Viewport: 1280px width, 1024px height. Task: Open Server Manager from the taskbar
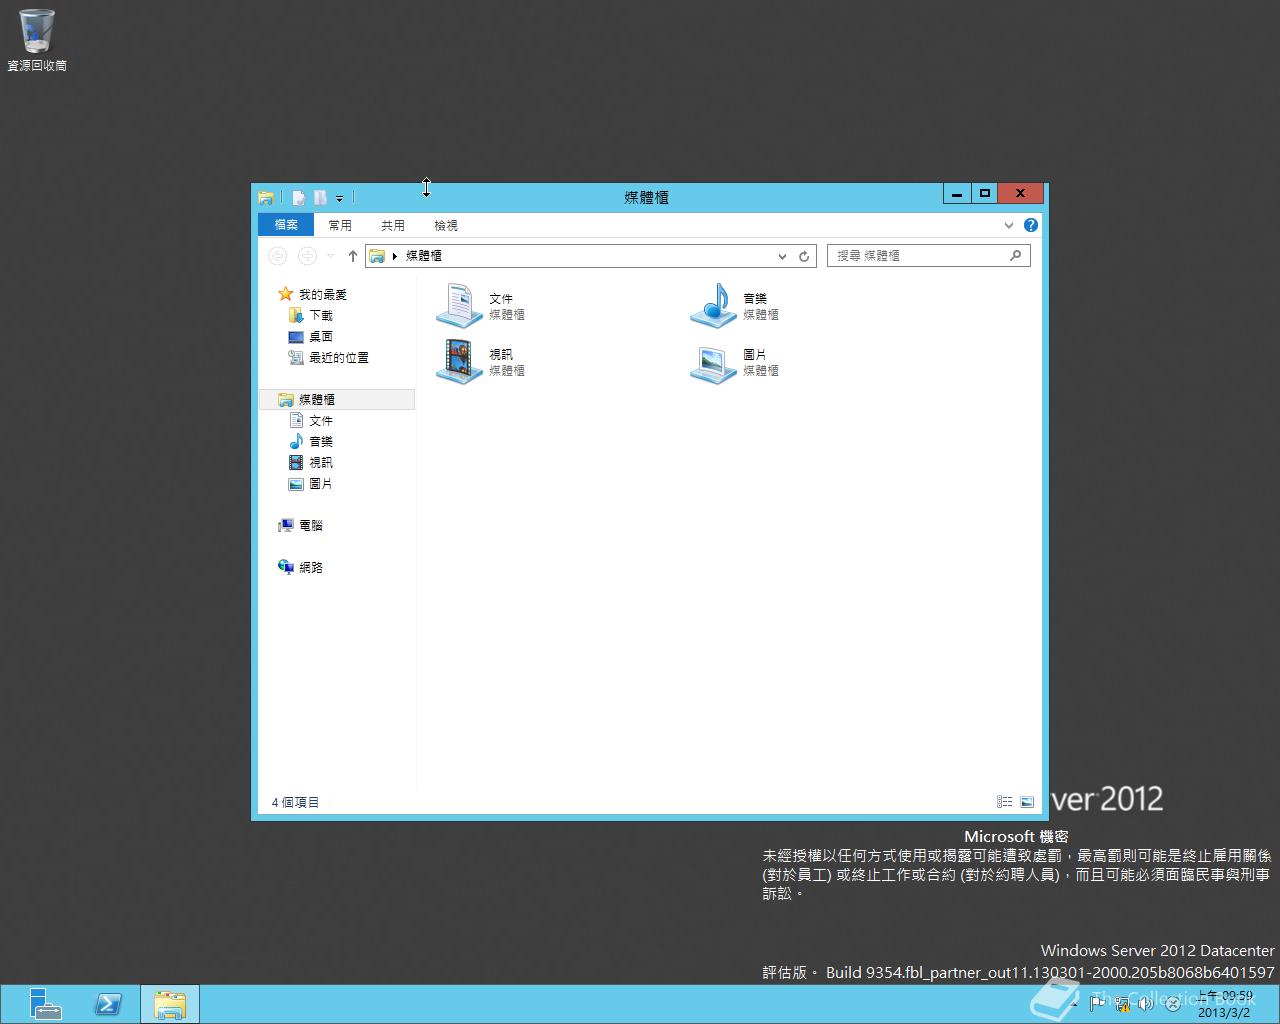tap(45, 1004)
